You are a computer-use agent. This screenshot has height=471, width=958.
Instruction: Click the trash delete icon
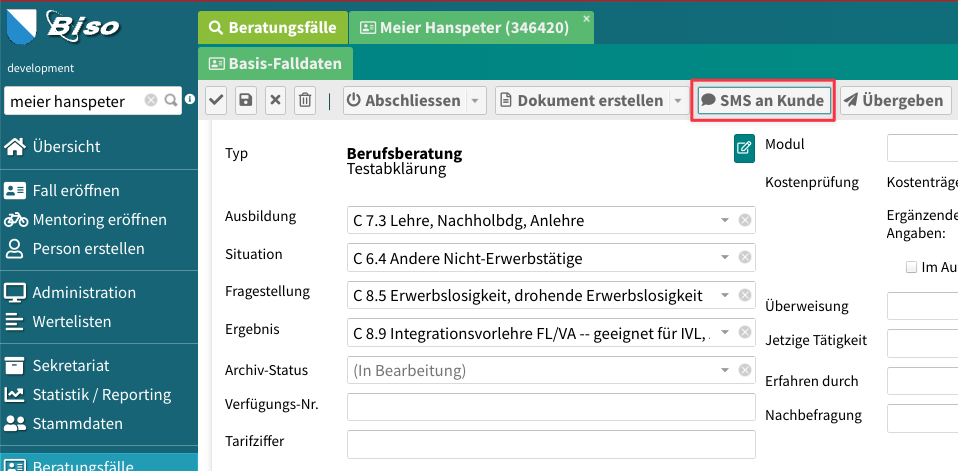click(305, 101)
